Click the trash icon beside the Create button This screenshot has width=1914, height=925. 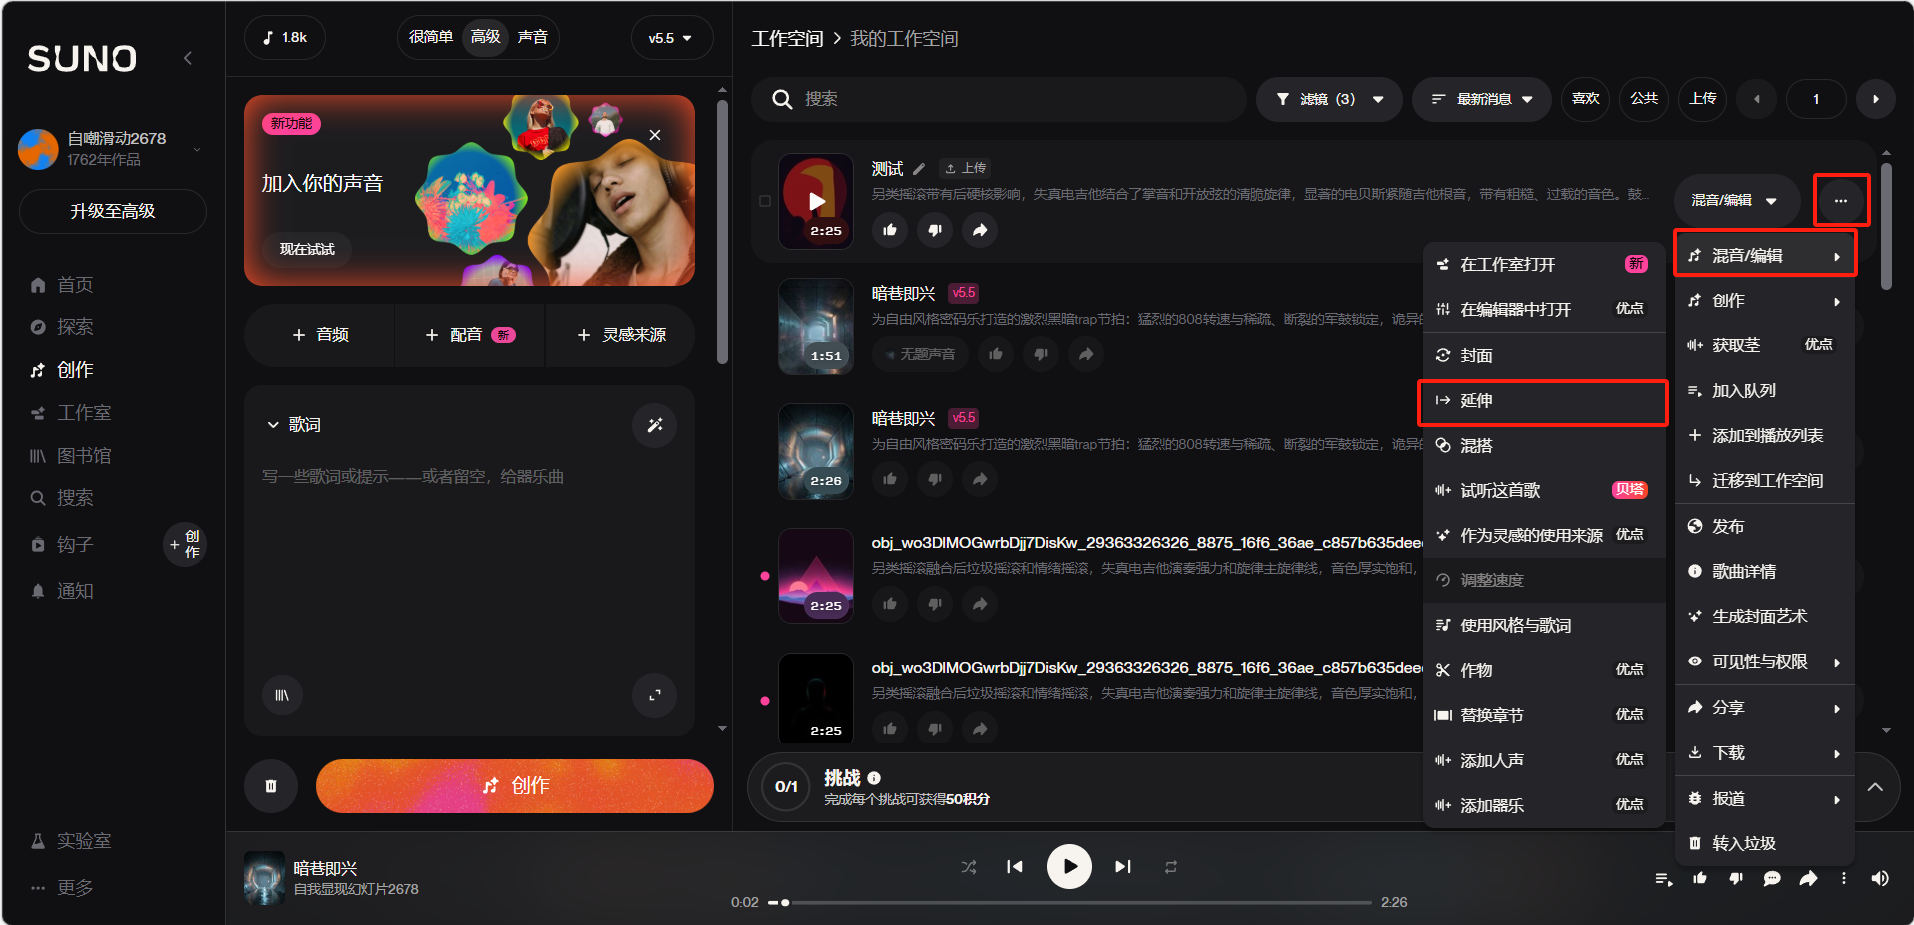pos(270,786)
